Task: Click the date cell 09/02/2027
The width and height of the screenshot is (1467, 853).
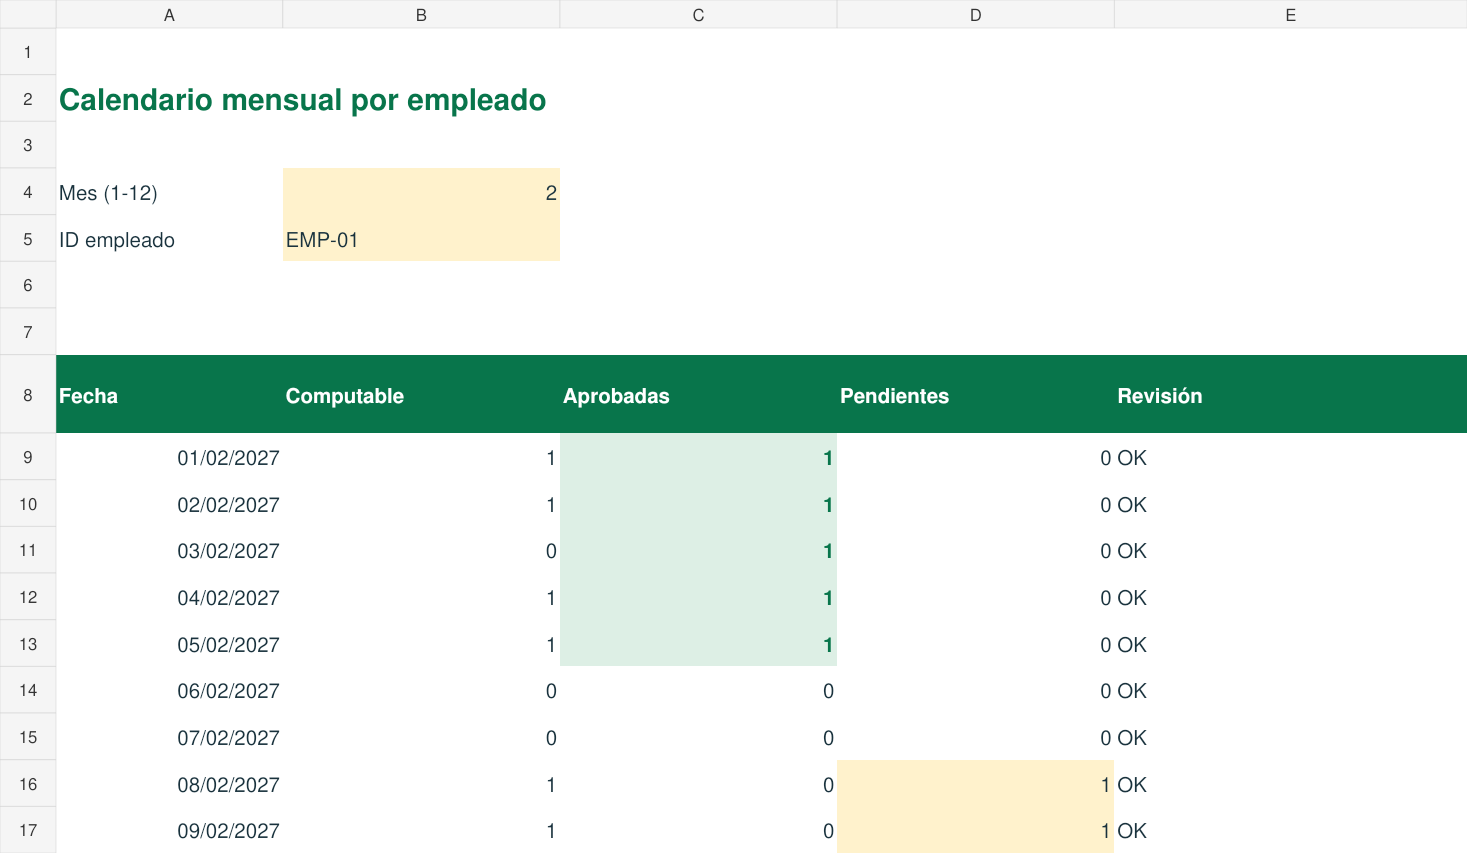Action: pyautogui.click(x=169, y=831)
